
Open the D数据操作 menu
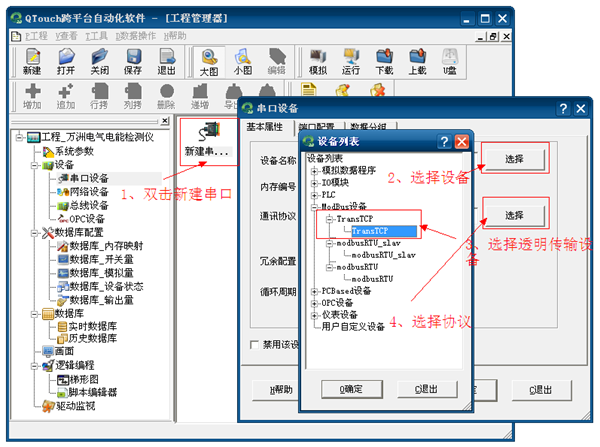point(136,36)
